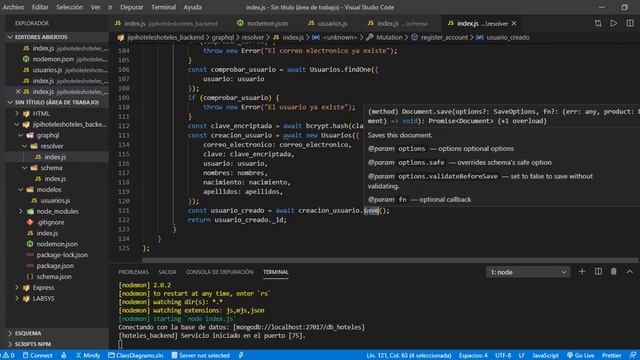This screenshot has width=640, height=360.
Task: Click Server not selected status item
Action: (200, 356)
